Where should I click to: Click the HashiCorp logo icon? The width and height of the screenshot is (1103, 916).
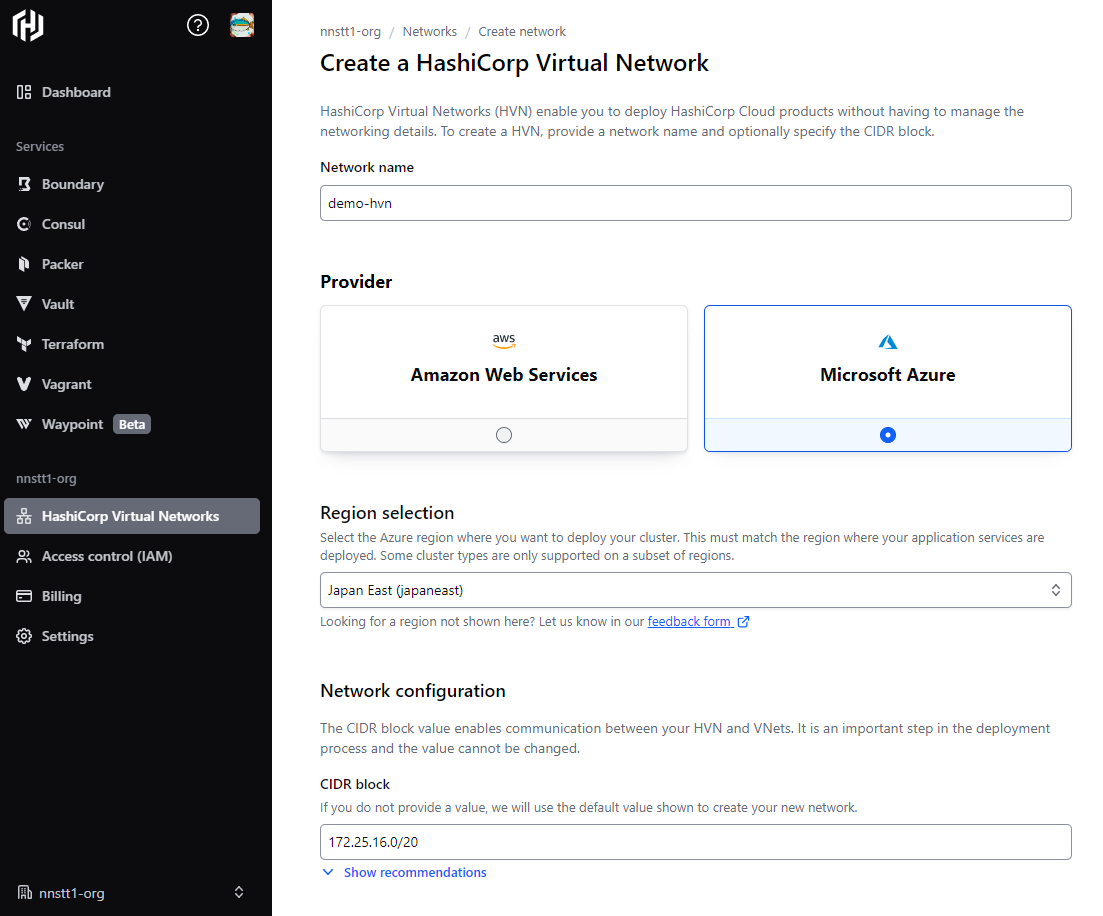pyautogui.click(x=28, y=25)
